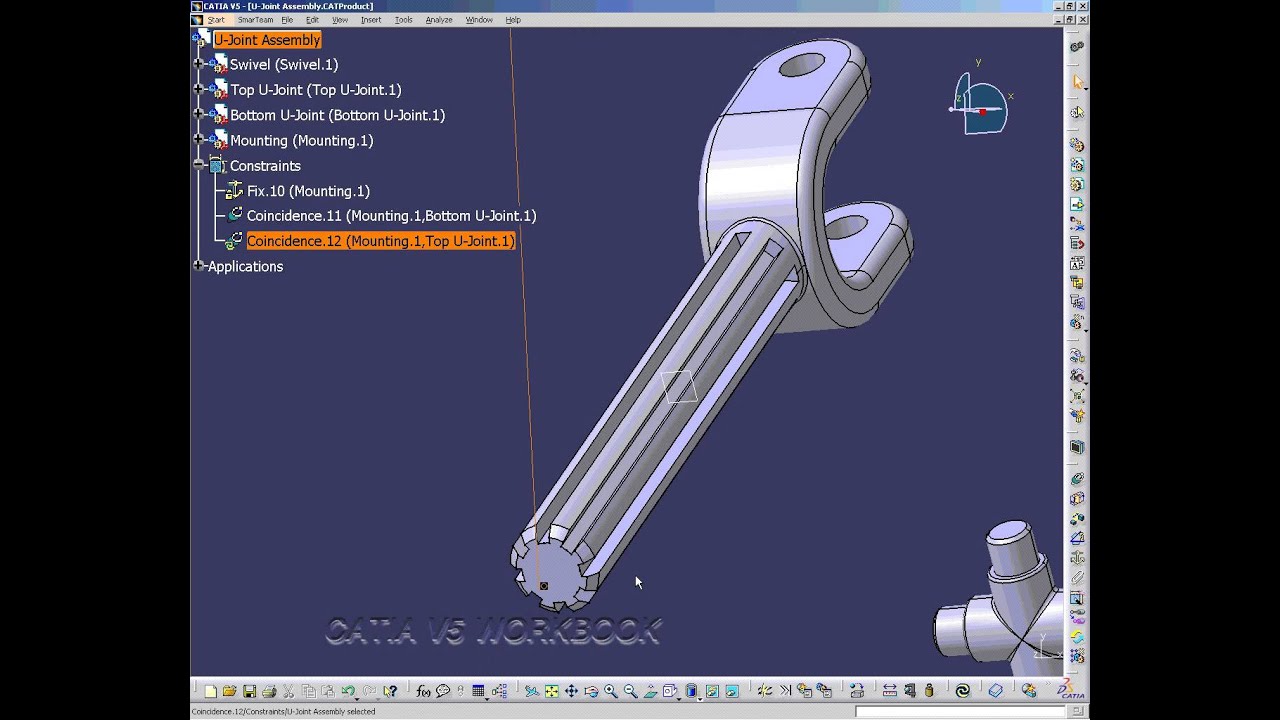Click the Zoom In magnifier
The width and height of the screenshot is (1280, 720).
click(x=610, y=691)
